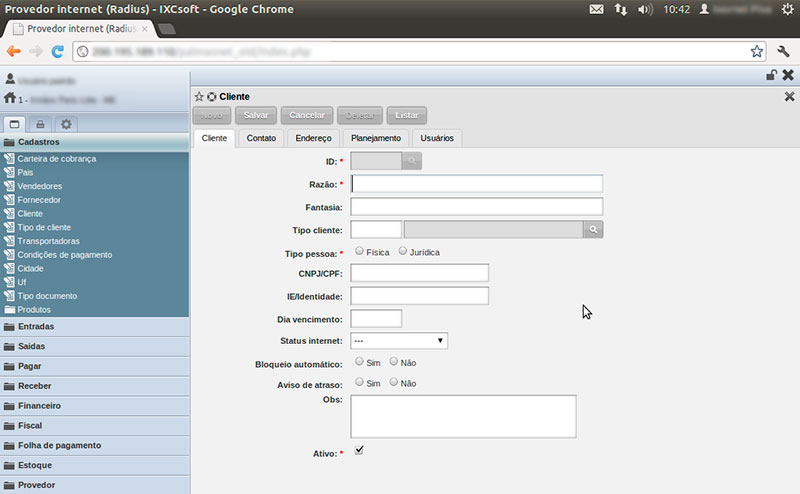The width and height of the screenshot is (800, 494).
Task: Close the Cliente form with its X
Action: (789, 96)
